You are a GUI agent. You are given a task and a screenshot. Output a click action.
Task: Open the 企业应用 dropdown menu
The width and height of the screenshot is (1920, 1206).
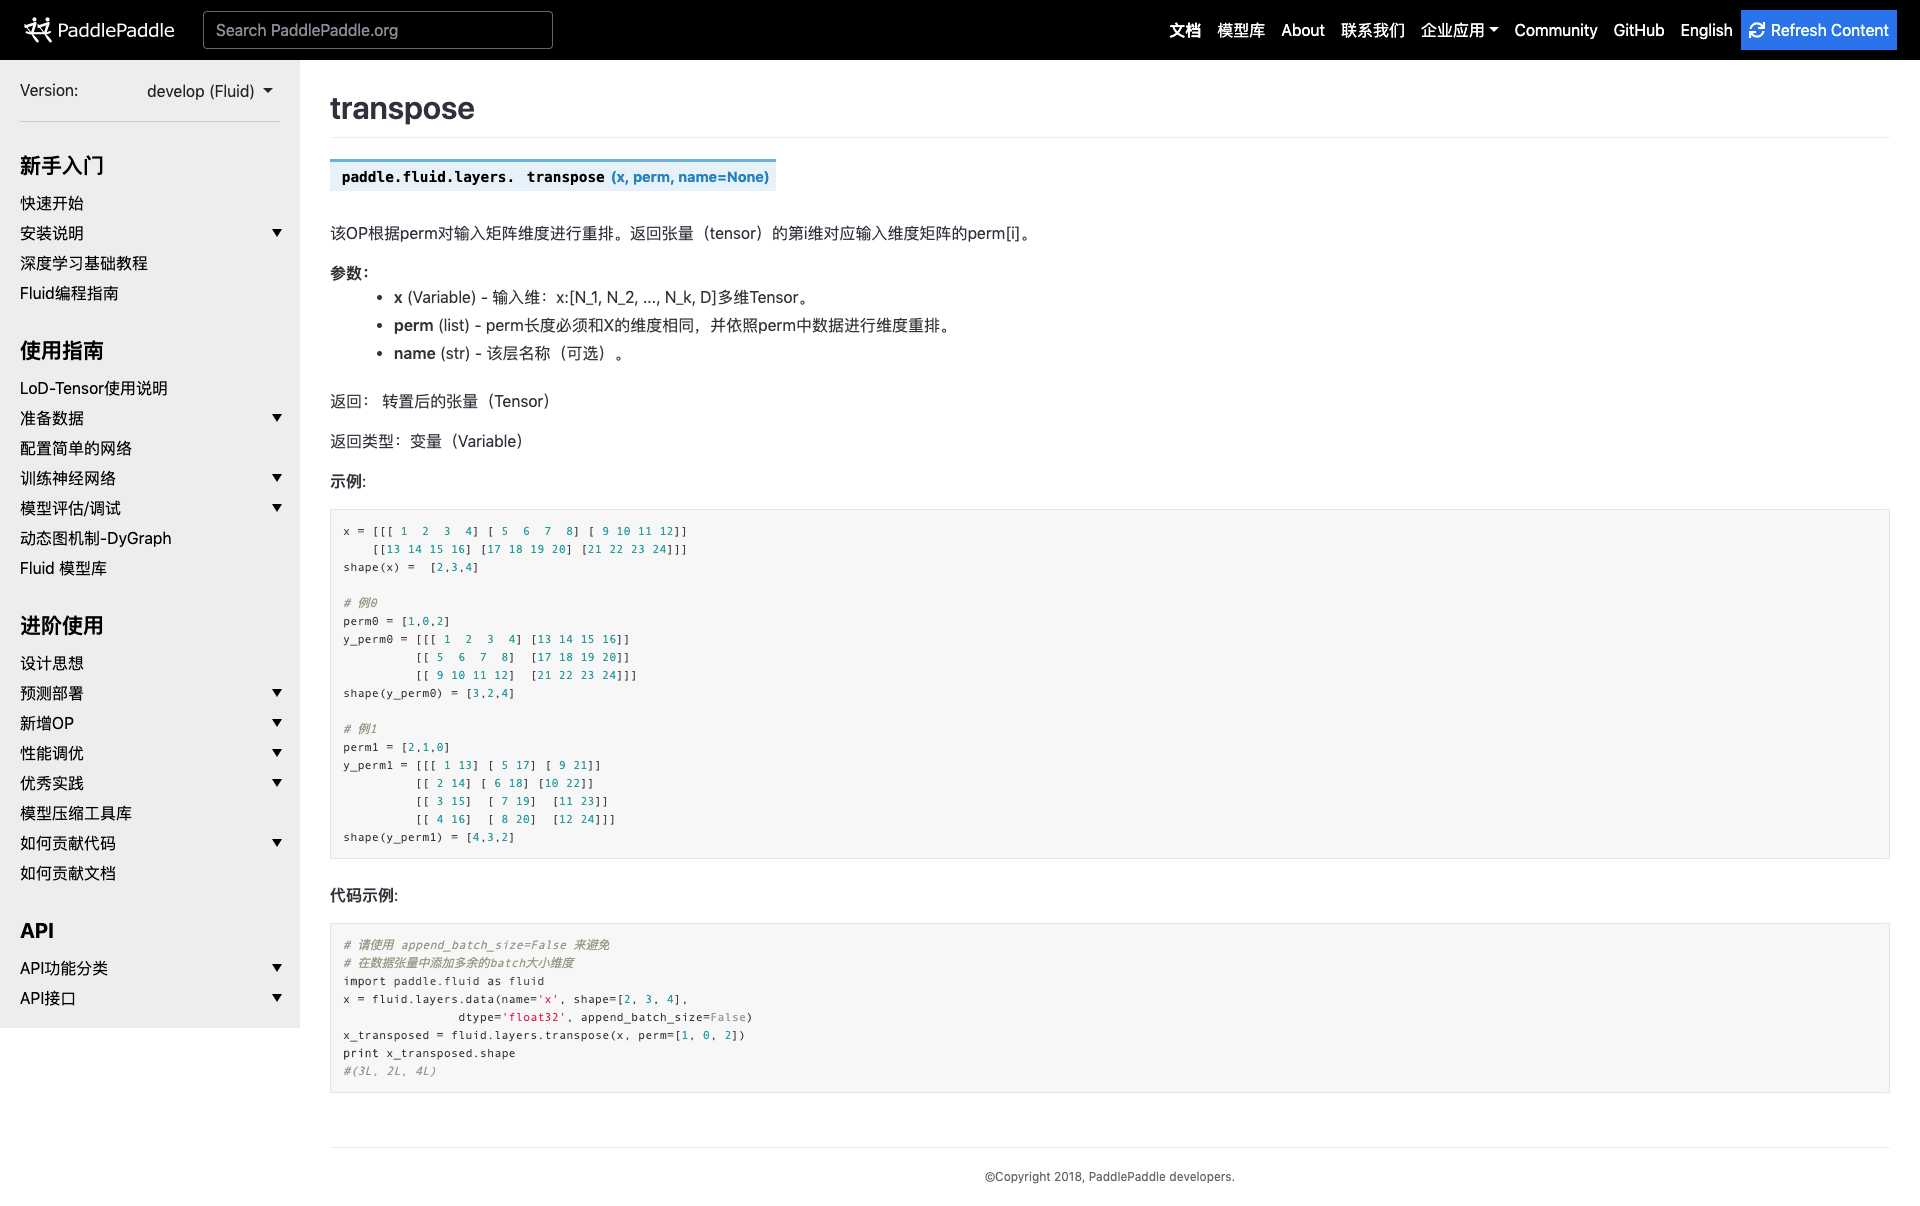pos(1459,30)
